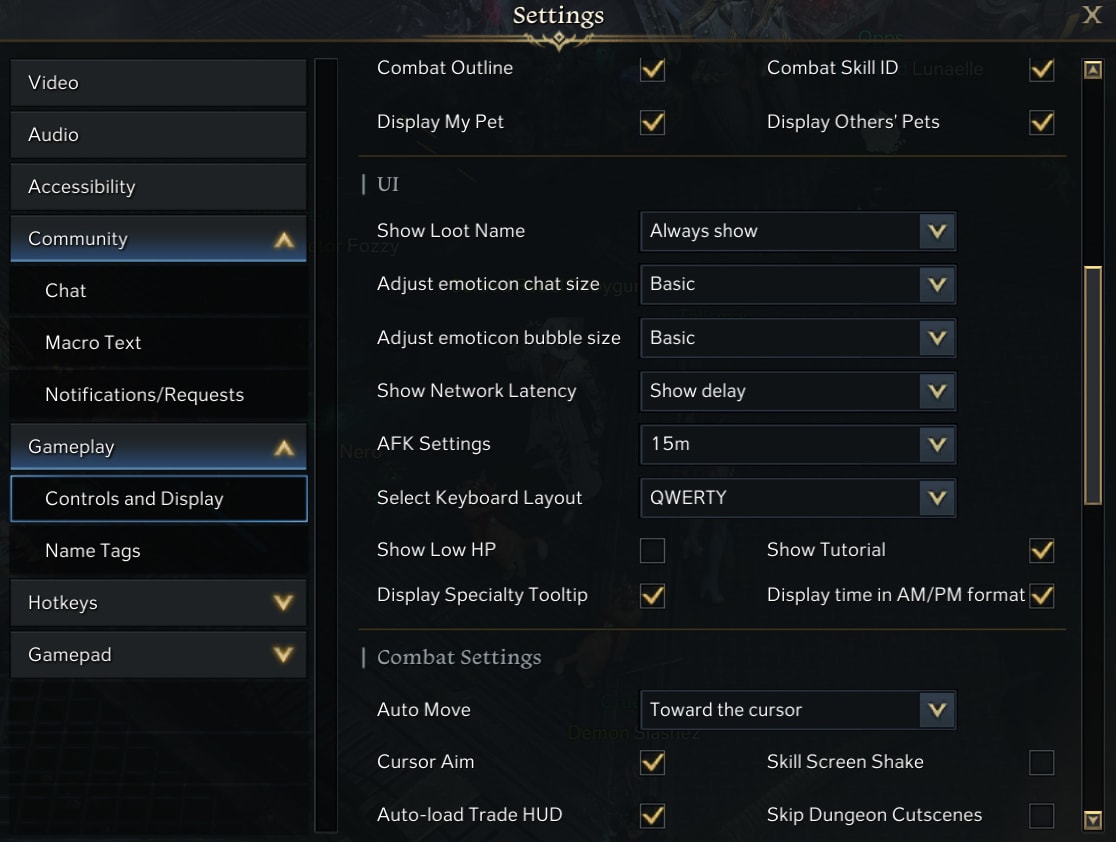Viewport: 1116px width, 842px height.
Task: Collapse the Community section arrow
Action: (284, 240)
